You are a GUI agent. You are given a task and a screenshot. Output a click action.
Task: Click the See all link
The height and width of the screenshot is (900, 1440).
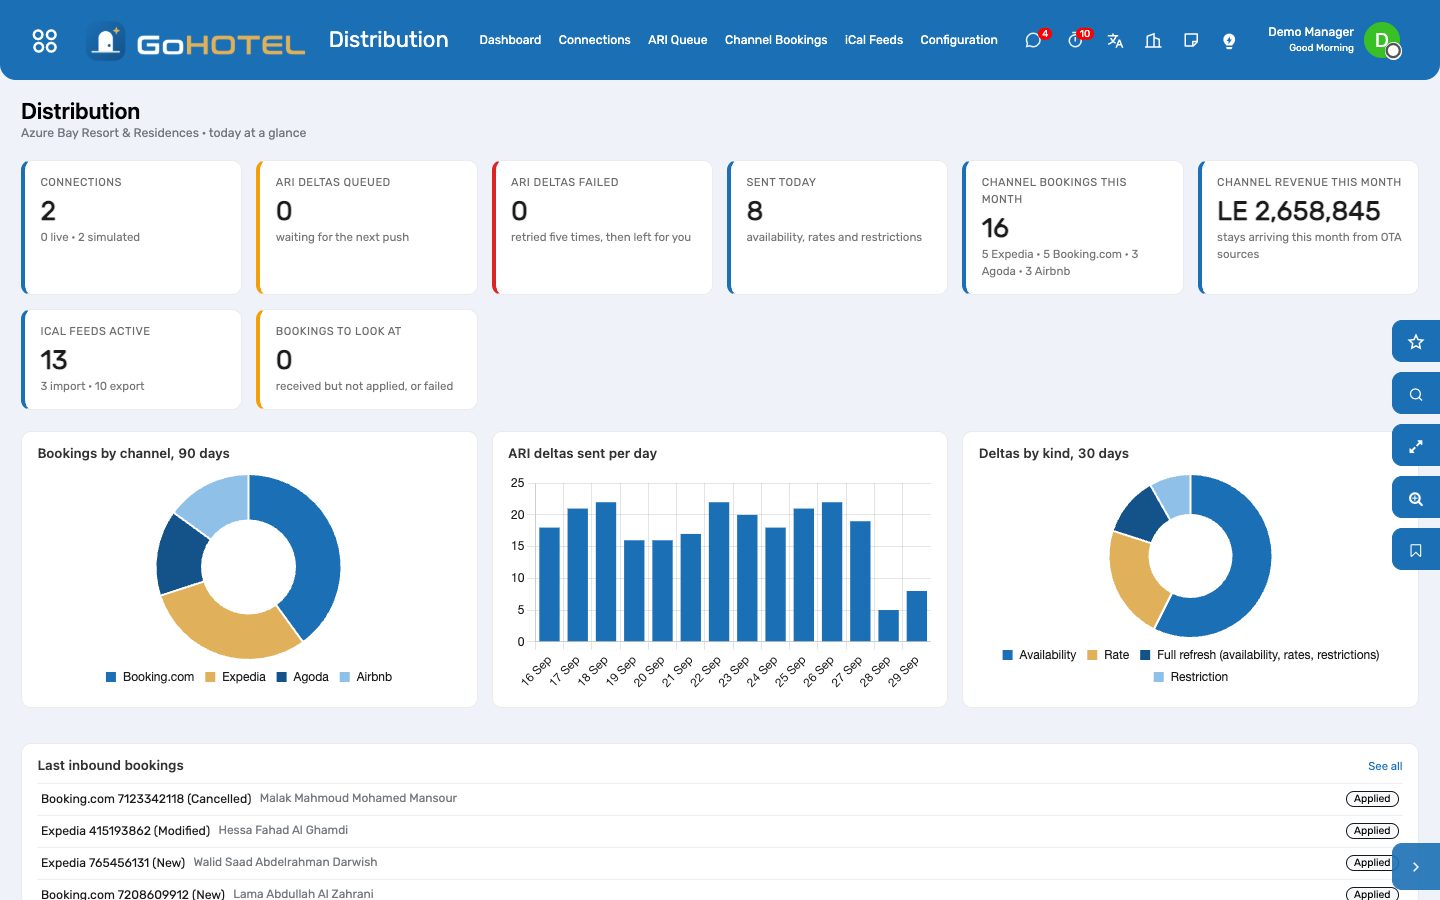1385,766
